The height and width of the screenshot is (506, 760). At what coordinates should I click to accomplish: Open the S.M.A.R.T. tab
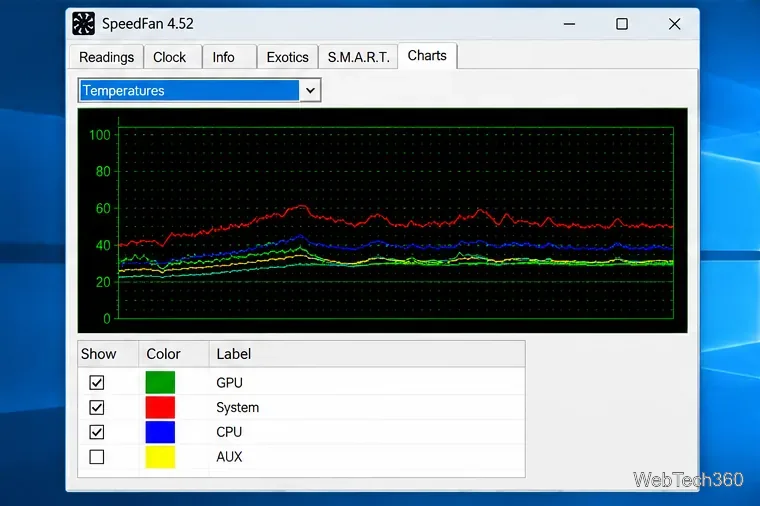358,57
